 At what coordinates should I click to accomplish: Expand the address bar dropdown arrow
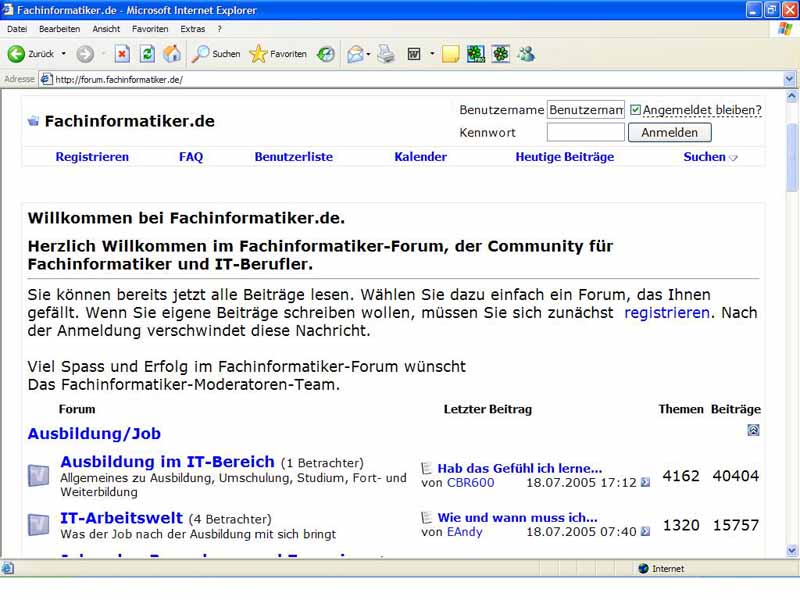point(789,79)
